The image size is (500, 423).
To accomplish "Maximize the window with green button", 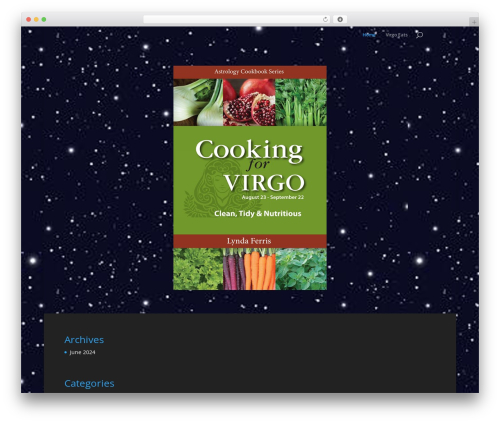I will click(44, 19).
